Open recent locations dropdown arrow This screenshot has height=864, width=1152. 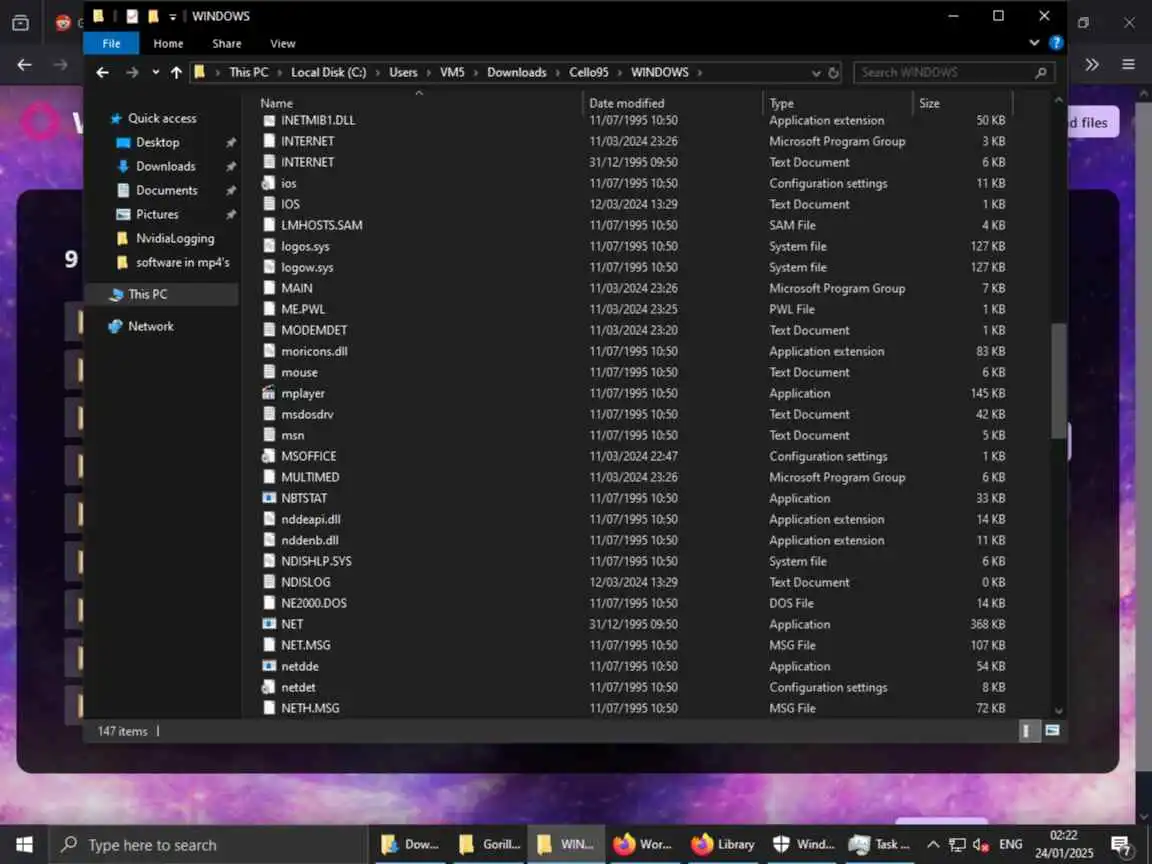point(156,72)
